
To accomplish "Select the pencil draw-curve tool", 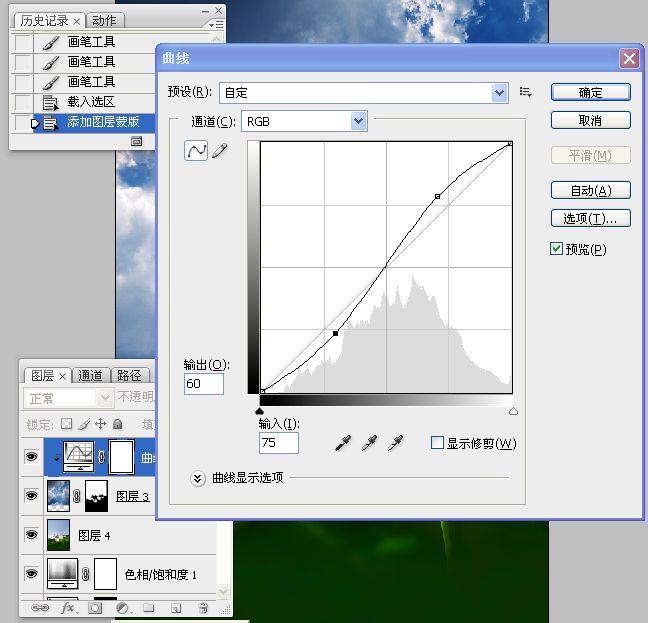I will (x=219, y=151).
